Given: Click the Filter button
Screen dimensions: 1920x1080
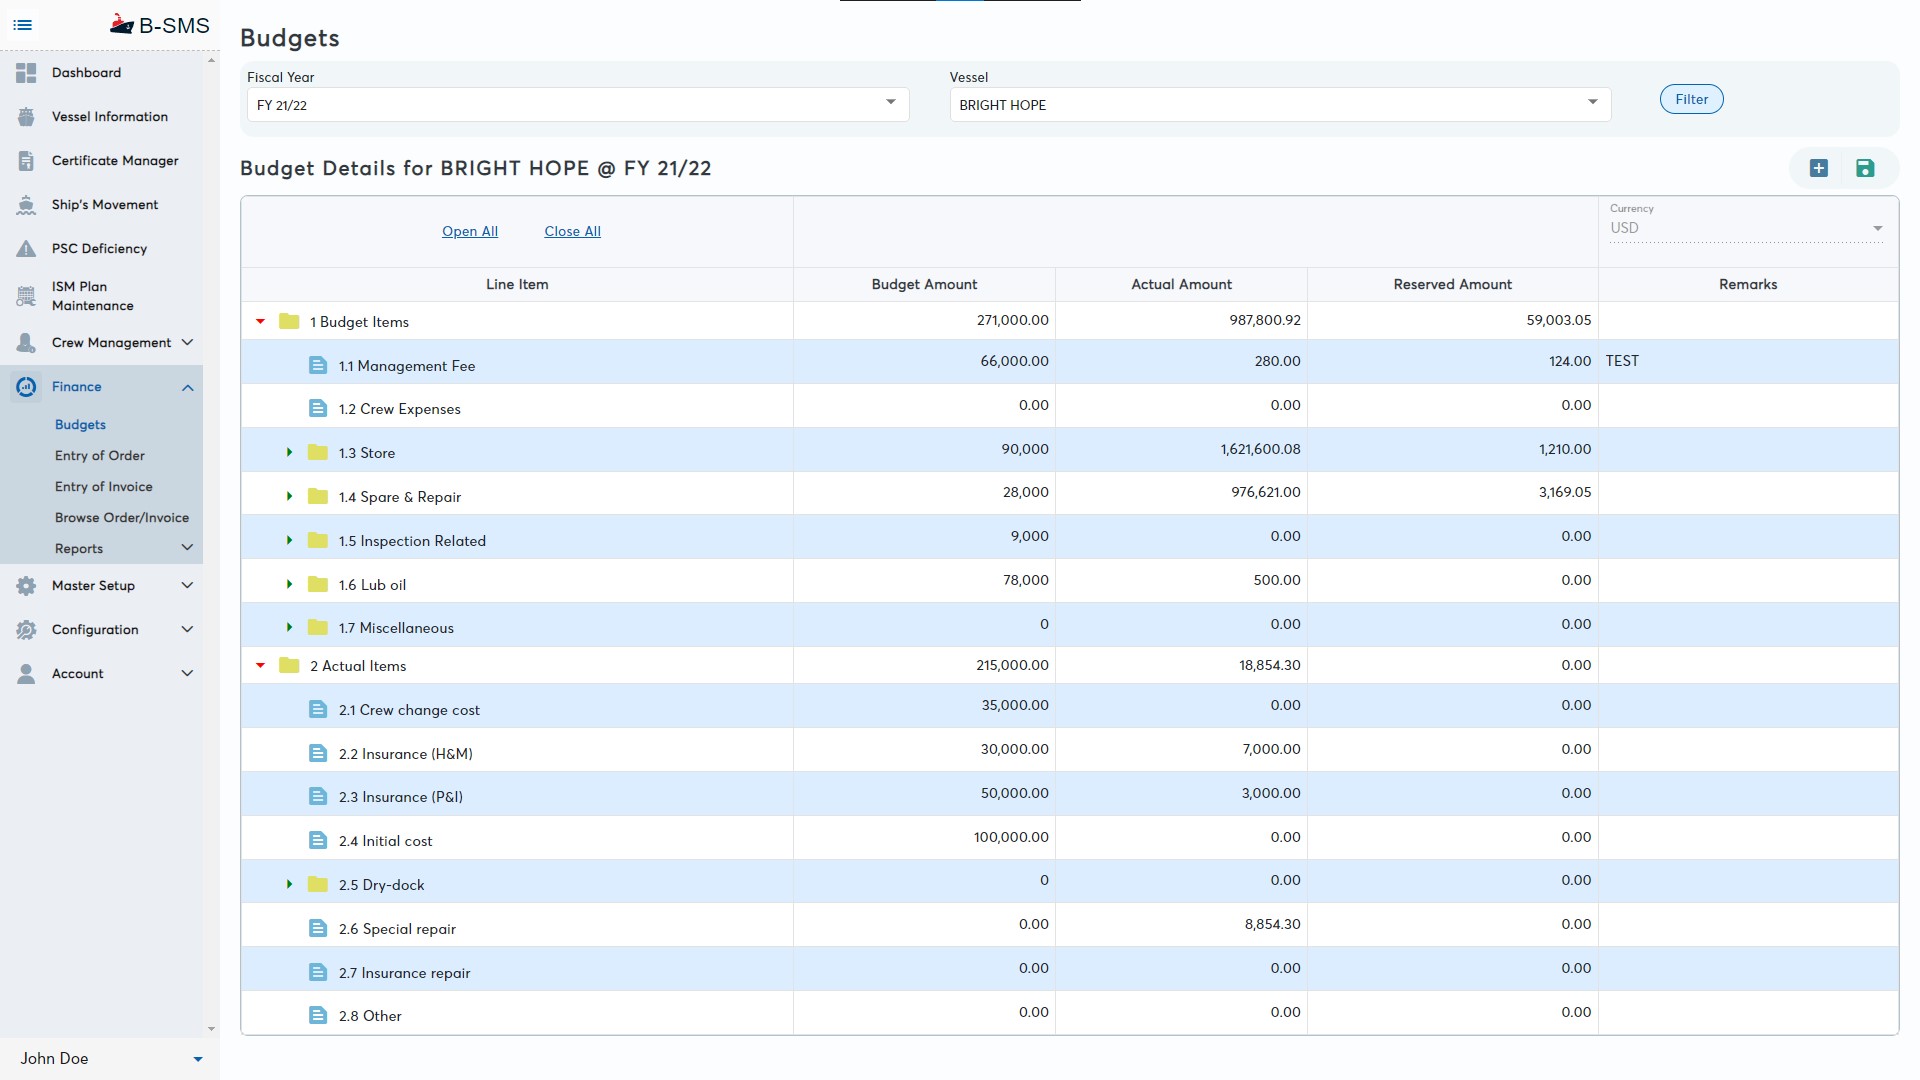Looking at the screenshot, I should tap(1691, 99).
